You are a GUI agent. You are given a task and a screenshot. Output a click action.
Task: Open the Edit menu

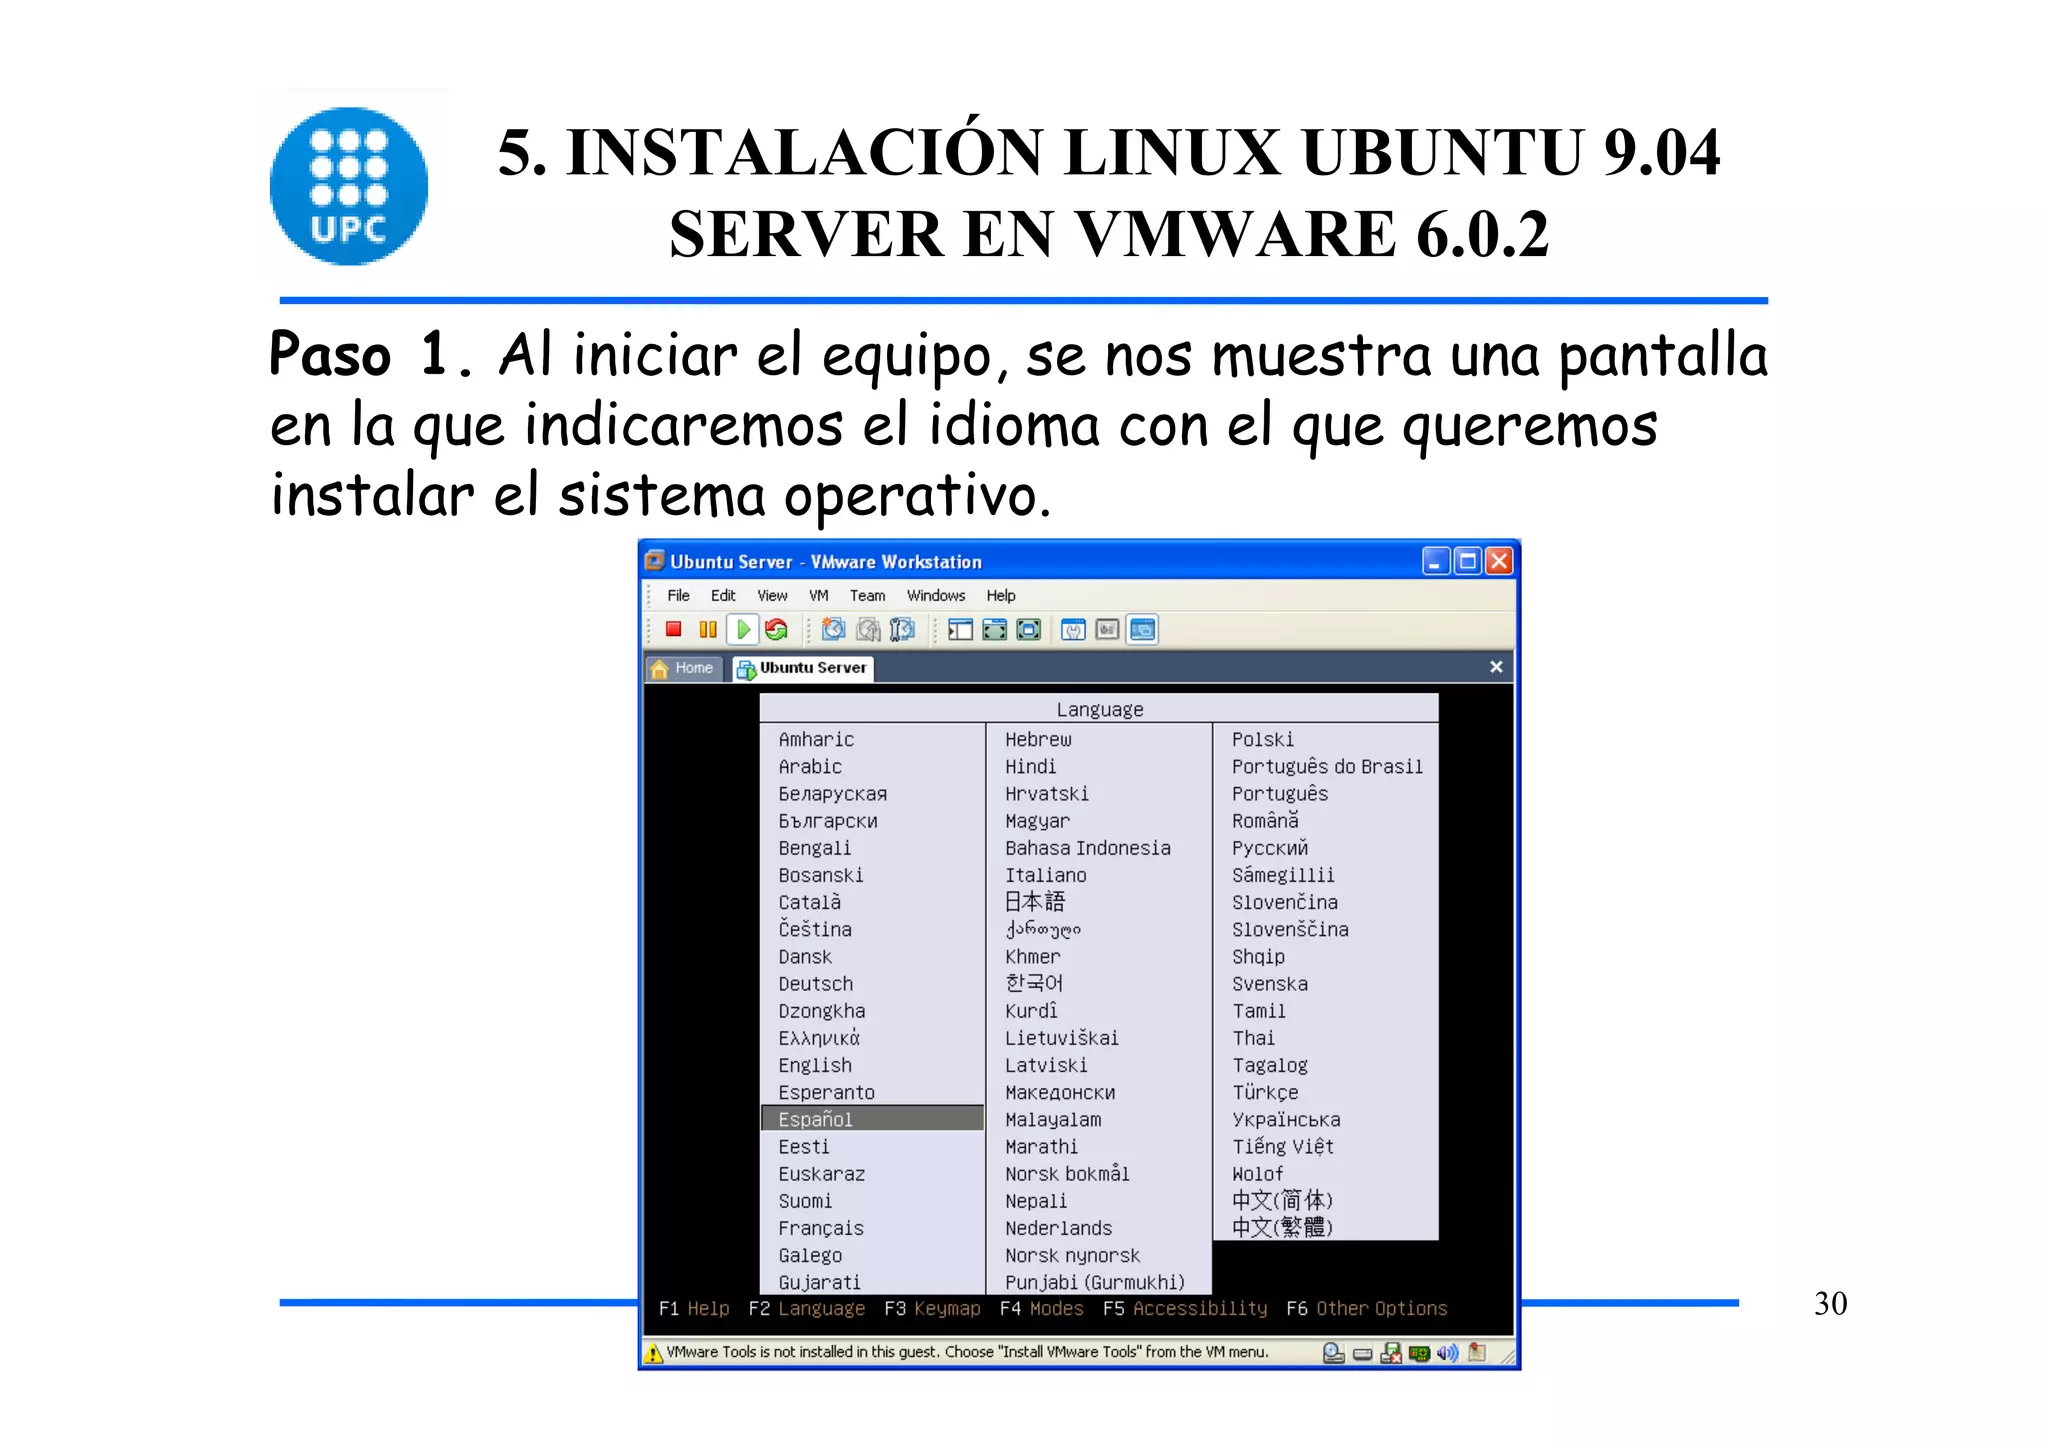click(723, 595)
